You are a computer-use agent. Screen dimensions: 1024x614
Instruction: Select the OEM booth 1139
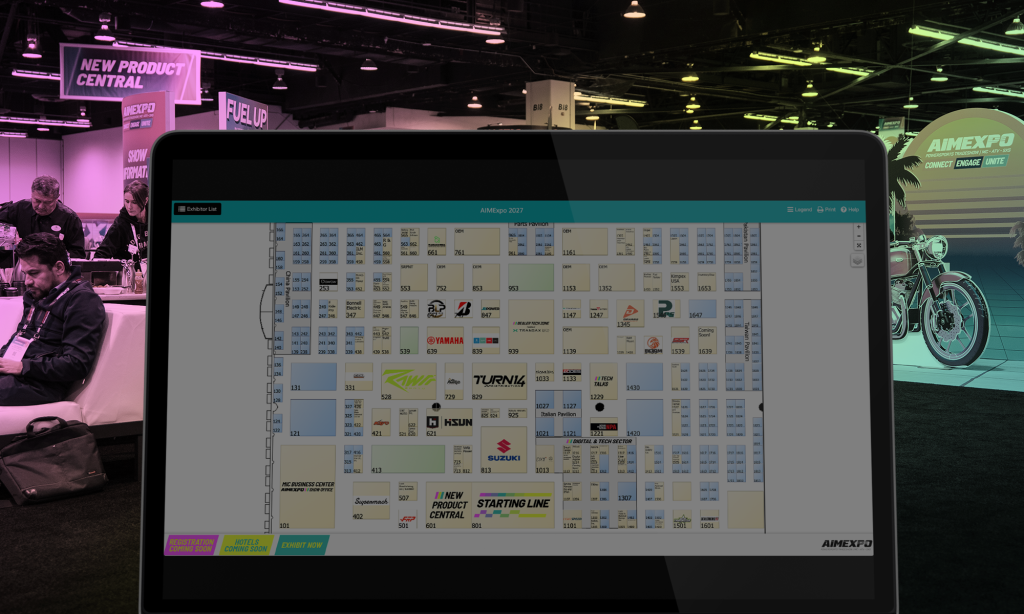coord(585,340)
